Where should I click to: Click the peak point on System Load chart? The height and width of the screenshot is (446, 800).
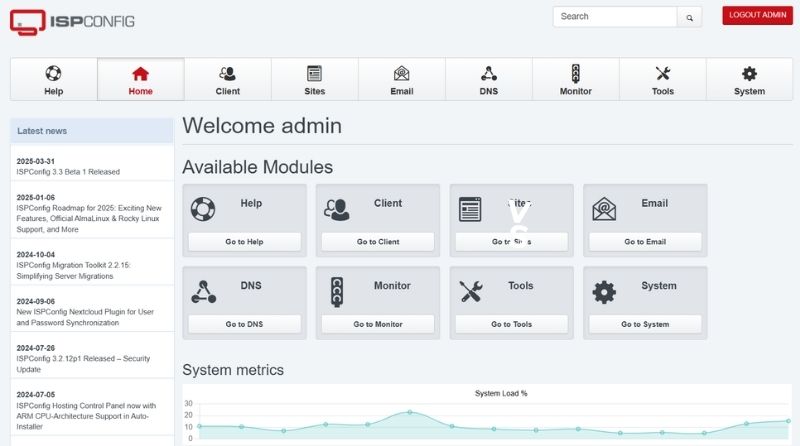click(x=409, y=412)
